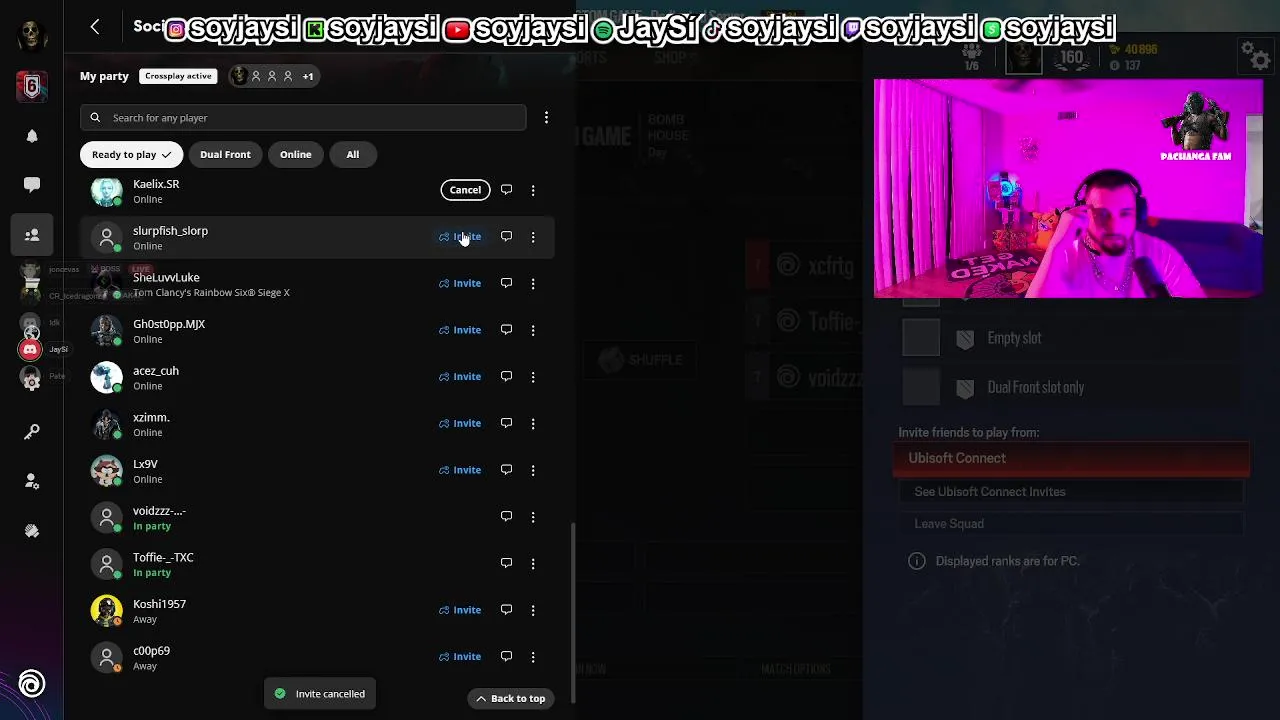Open more options for SheLuvvLuke
The height and width of the screenshot is (720, 1280).
click(x=533, y=283)
